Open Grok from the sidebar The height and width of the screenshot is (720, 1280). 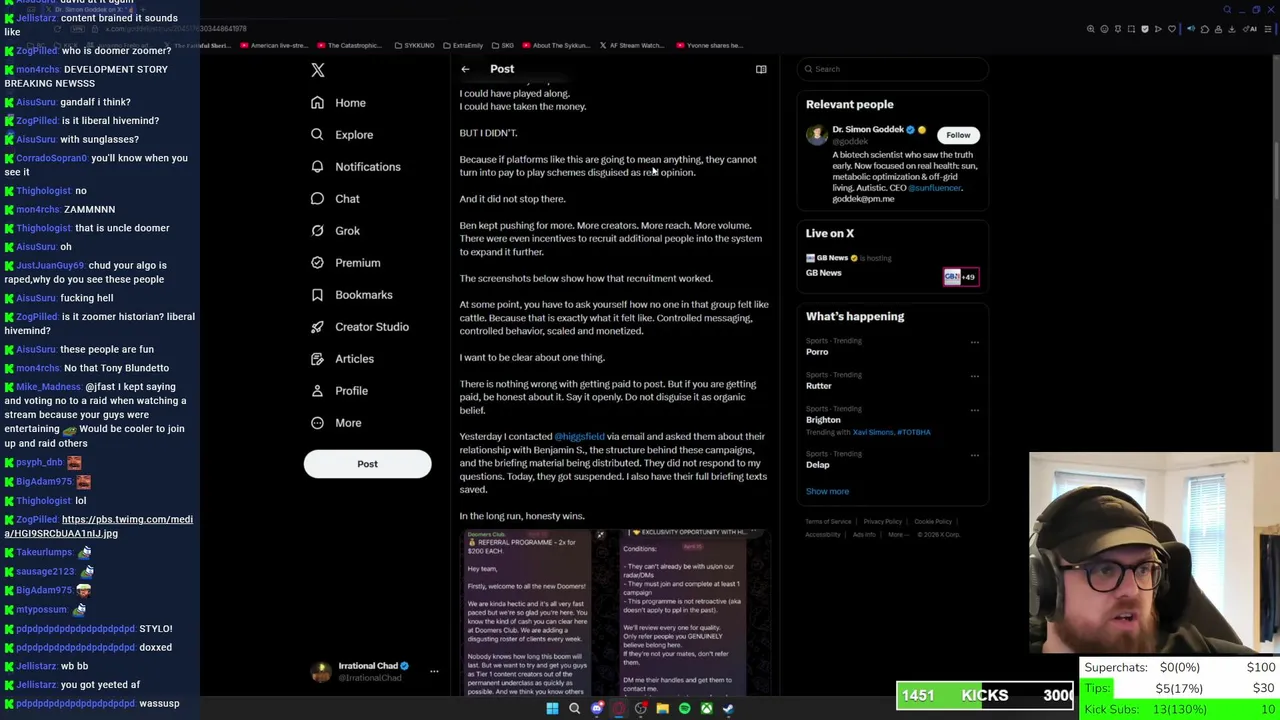[335, 231]
